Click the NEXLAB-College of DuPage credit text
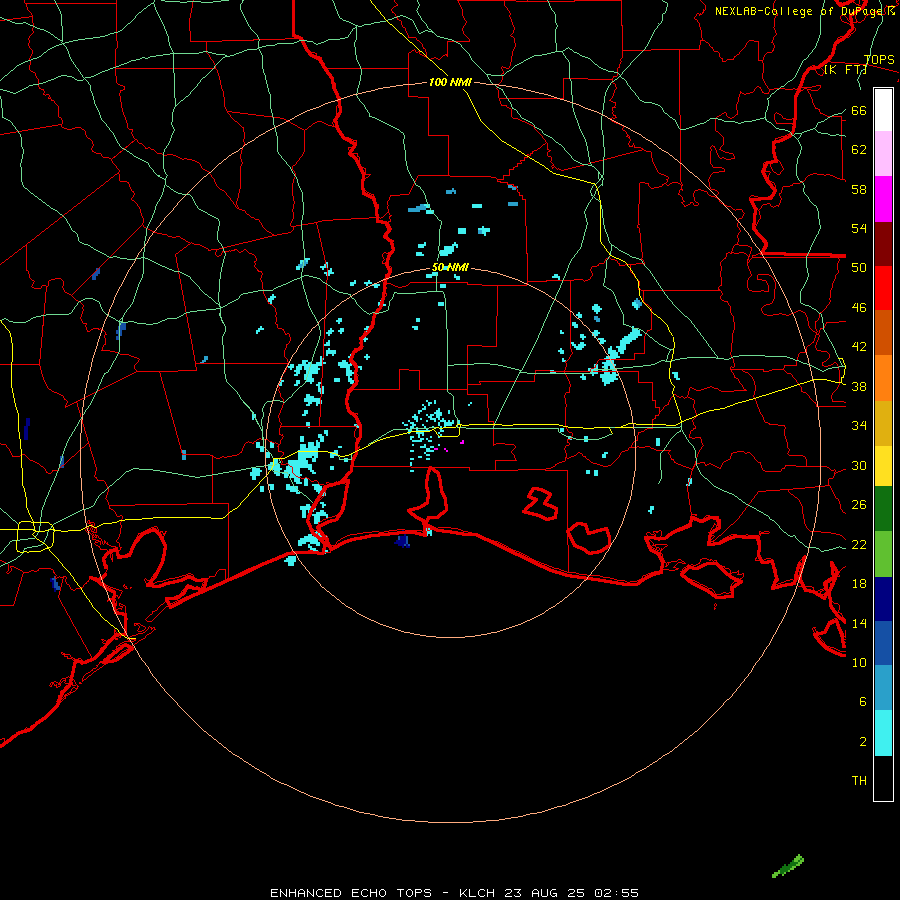 coord(805,11)
